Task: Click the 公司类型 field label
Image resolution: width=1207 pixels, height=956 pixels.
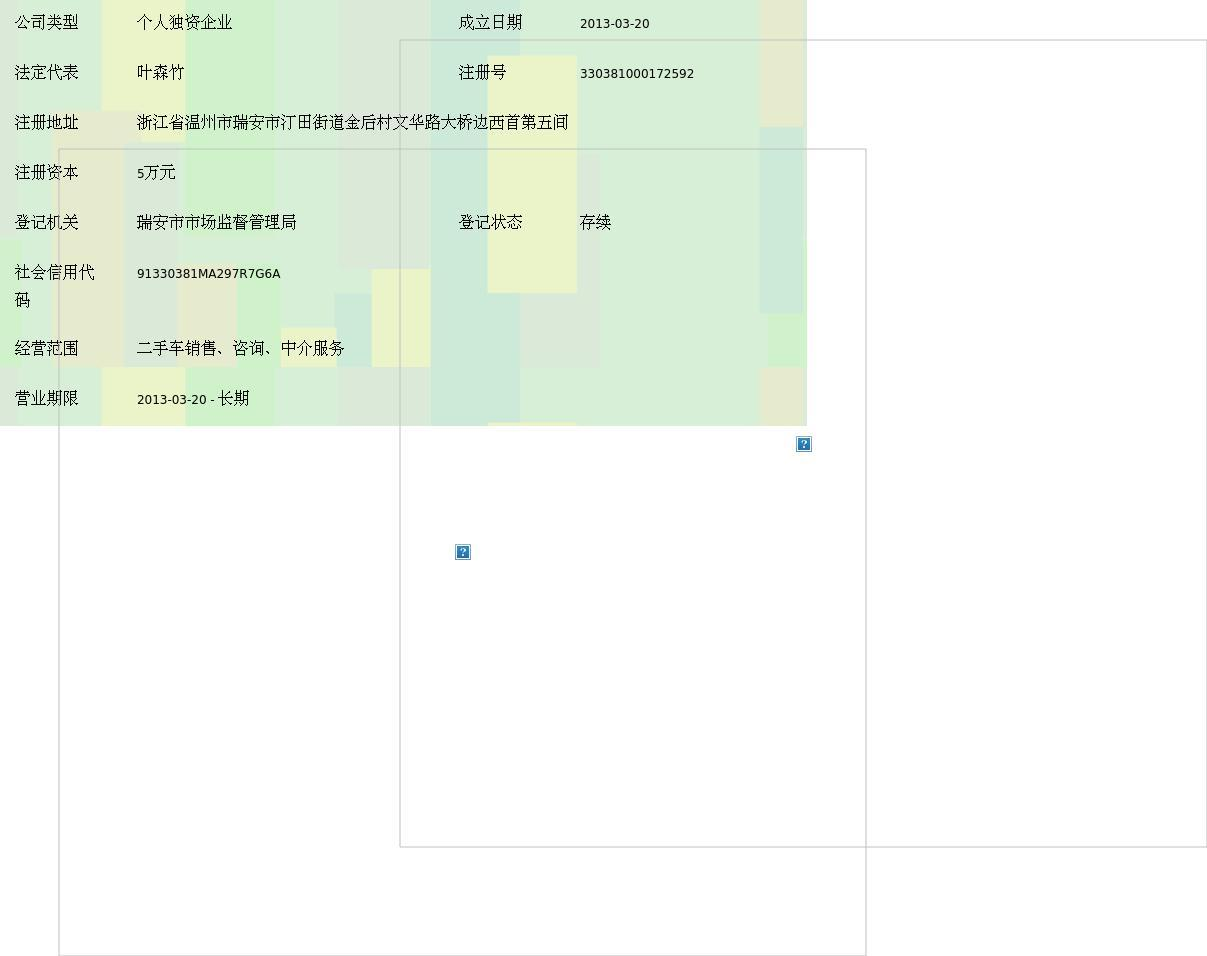Action: coord(46,23)
